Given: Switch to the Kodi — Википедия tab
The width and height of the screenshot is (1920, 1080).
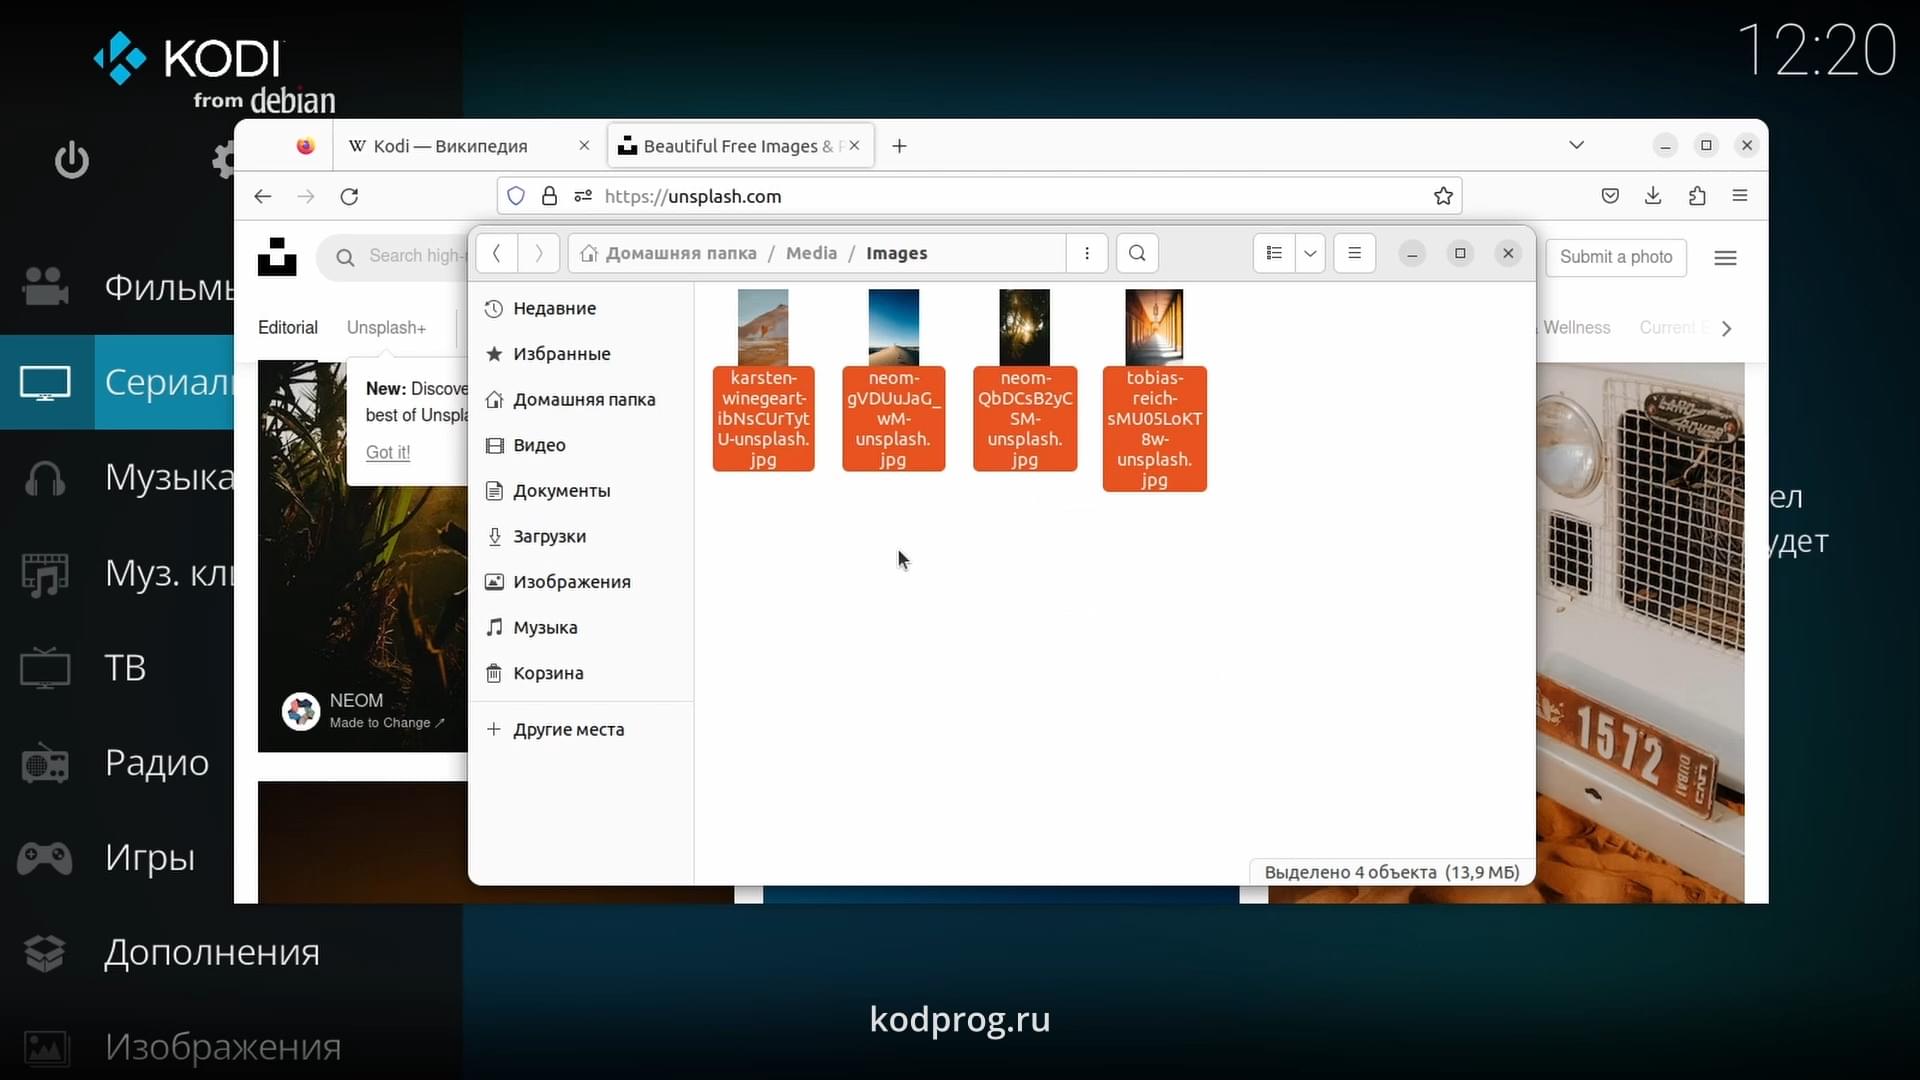Looking at the screenshot, I should 451,146.
